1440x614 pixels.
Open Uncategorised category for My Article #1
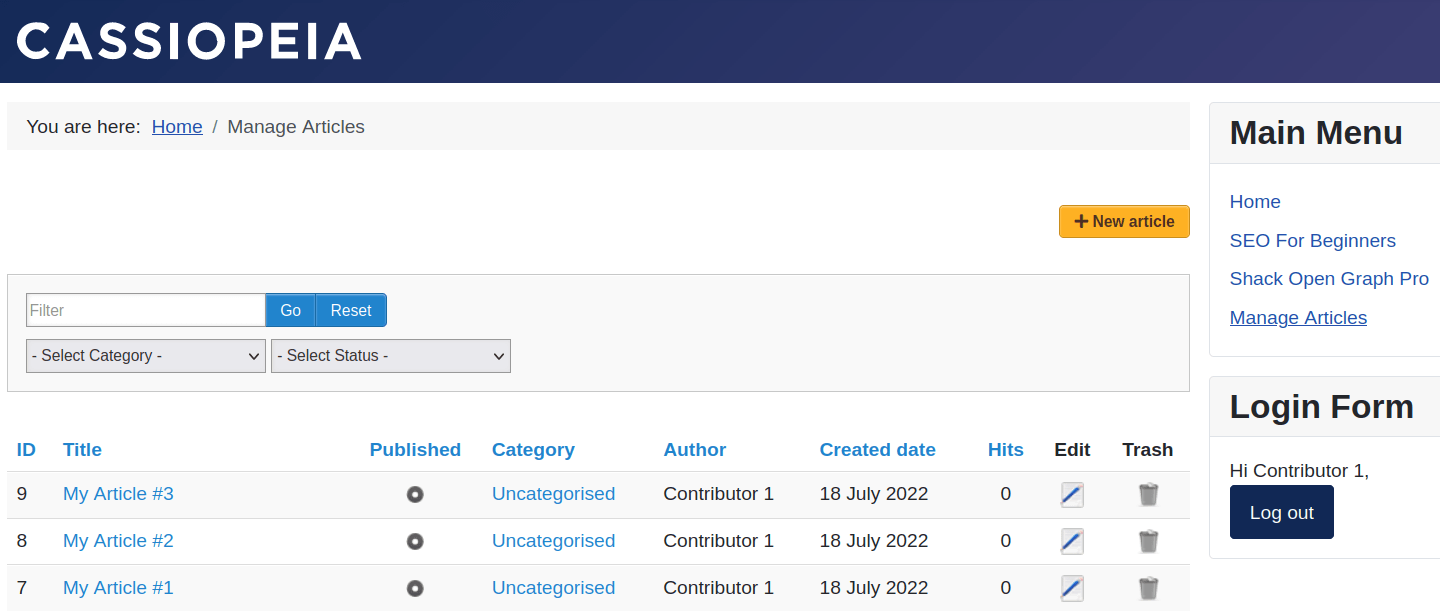click(x=553, y=588)
